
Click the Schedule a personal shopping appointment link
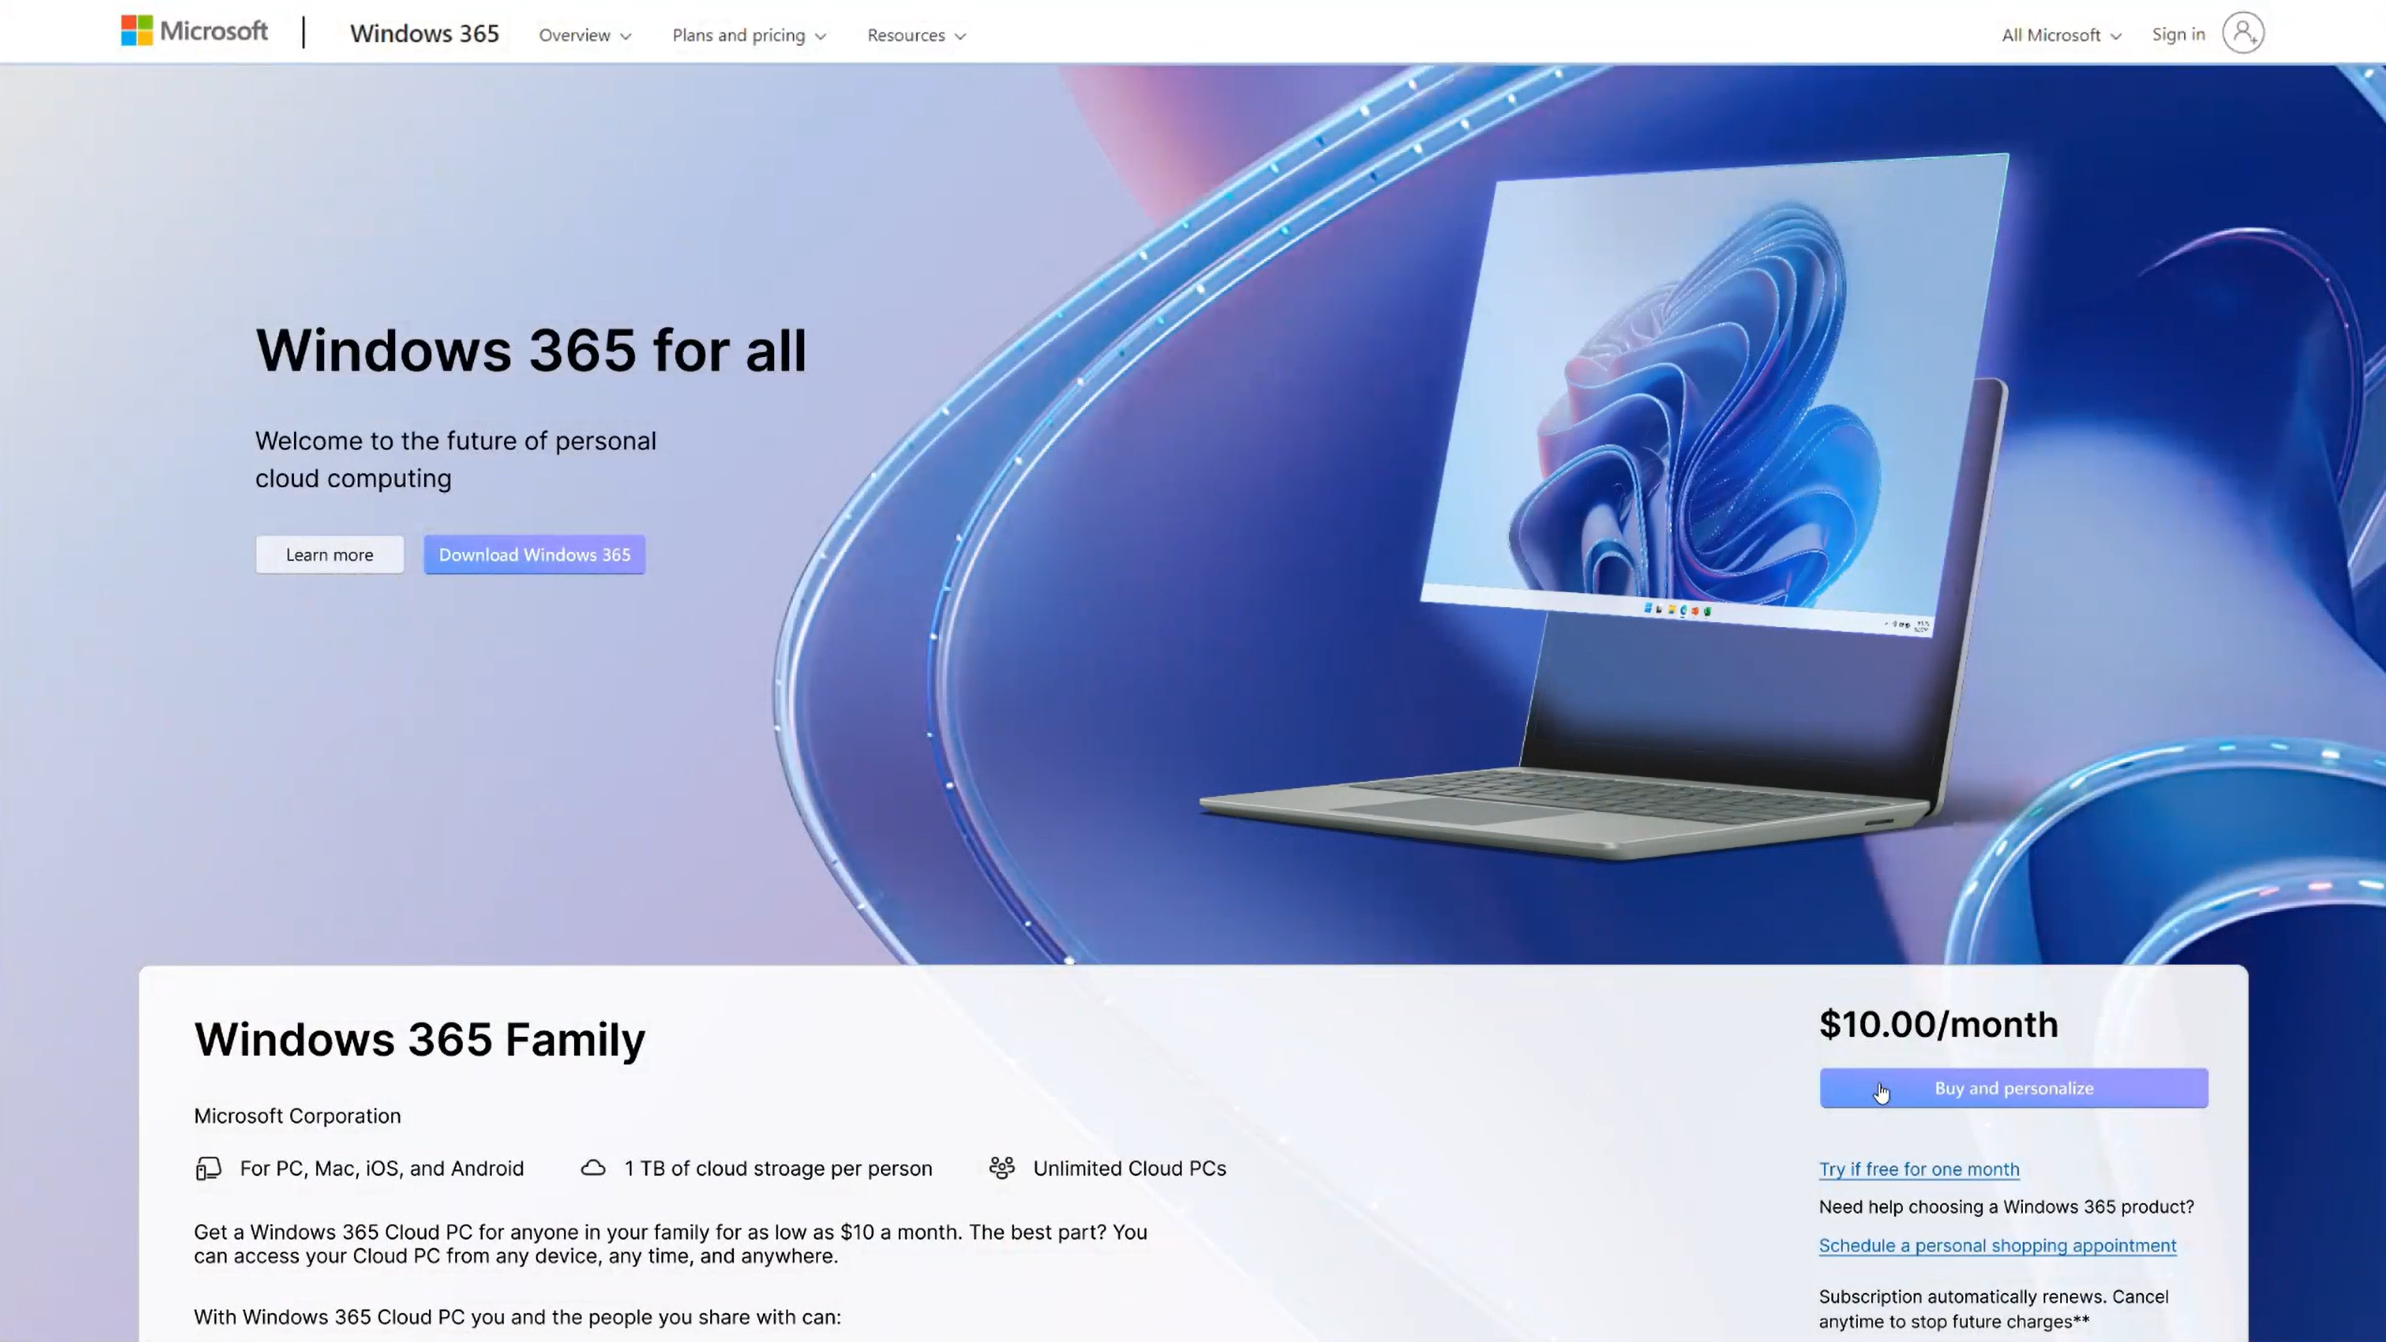[1998, 1245]
